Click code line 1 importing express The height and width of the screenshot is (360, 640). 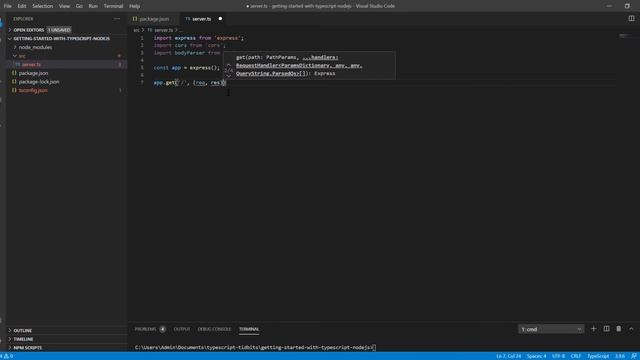199,38
